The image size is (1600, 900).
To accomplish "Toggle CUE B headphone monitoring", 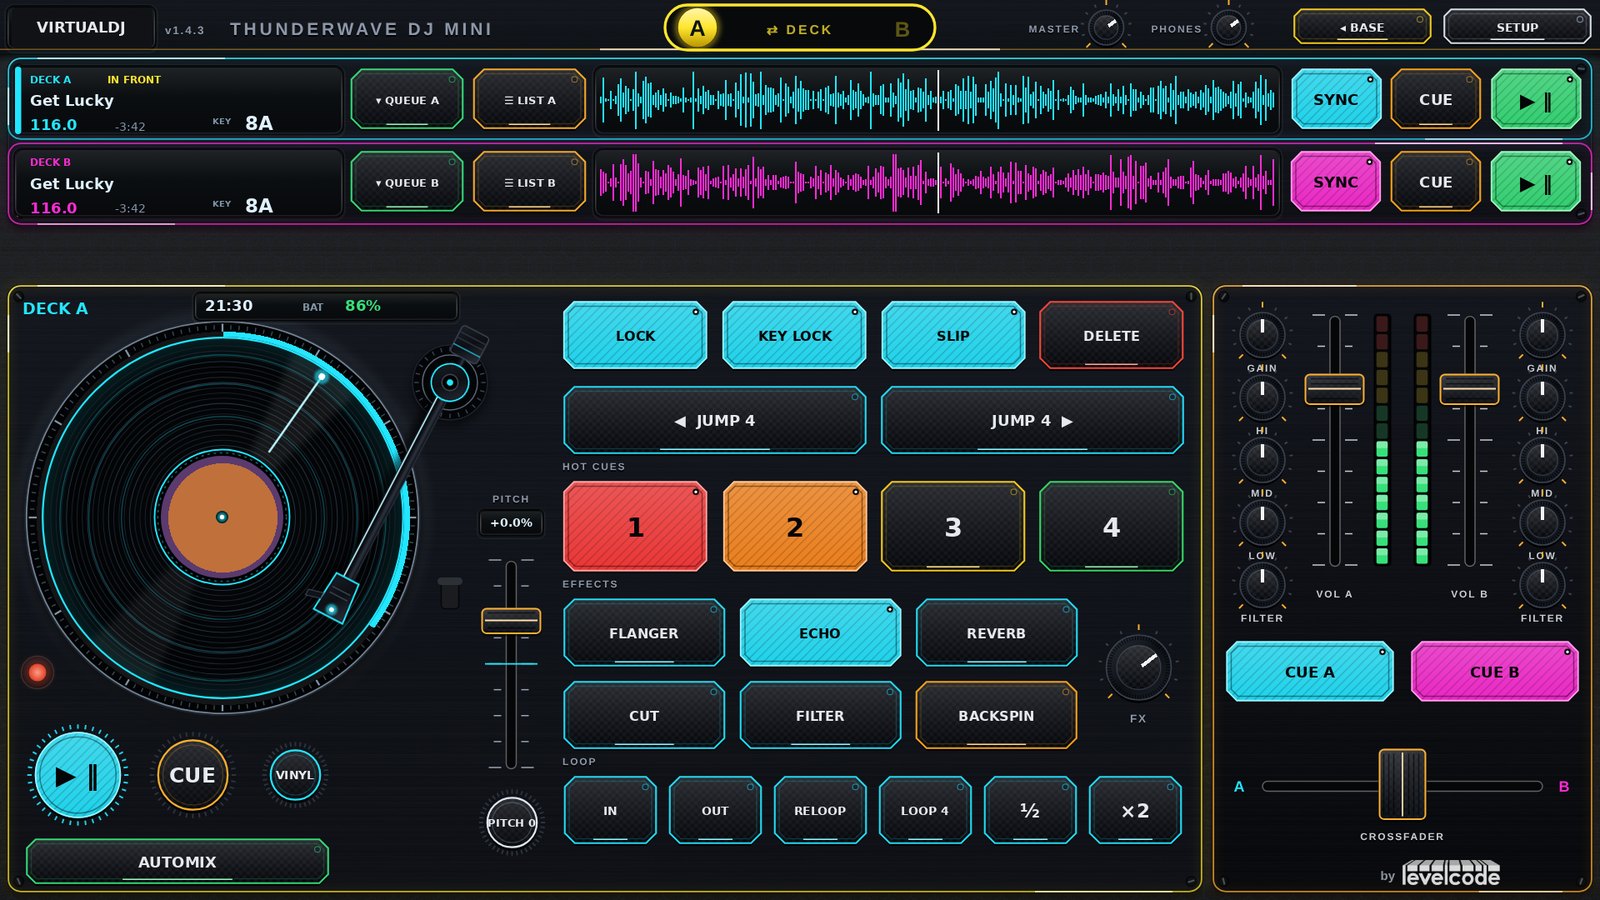I will tap(1494, 672).
